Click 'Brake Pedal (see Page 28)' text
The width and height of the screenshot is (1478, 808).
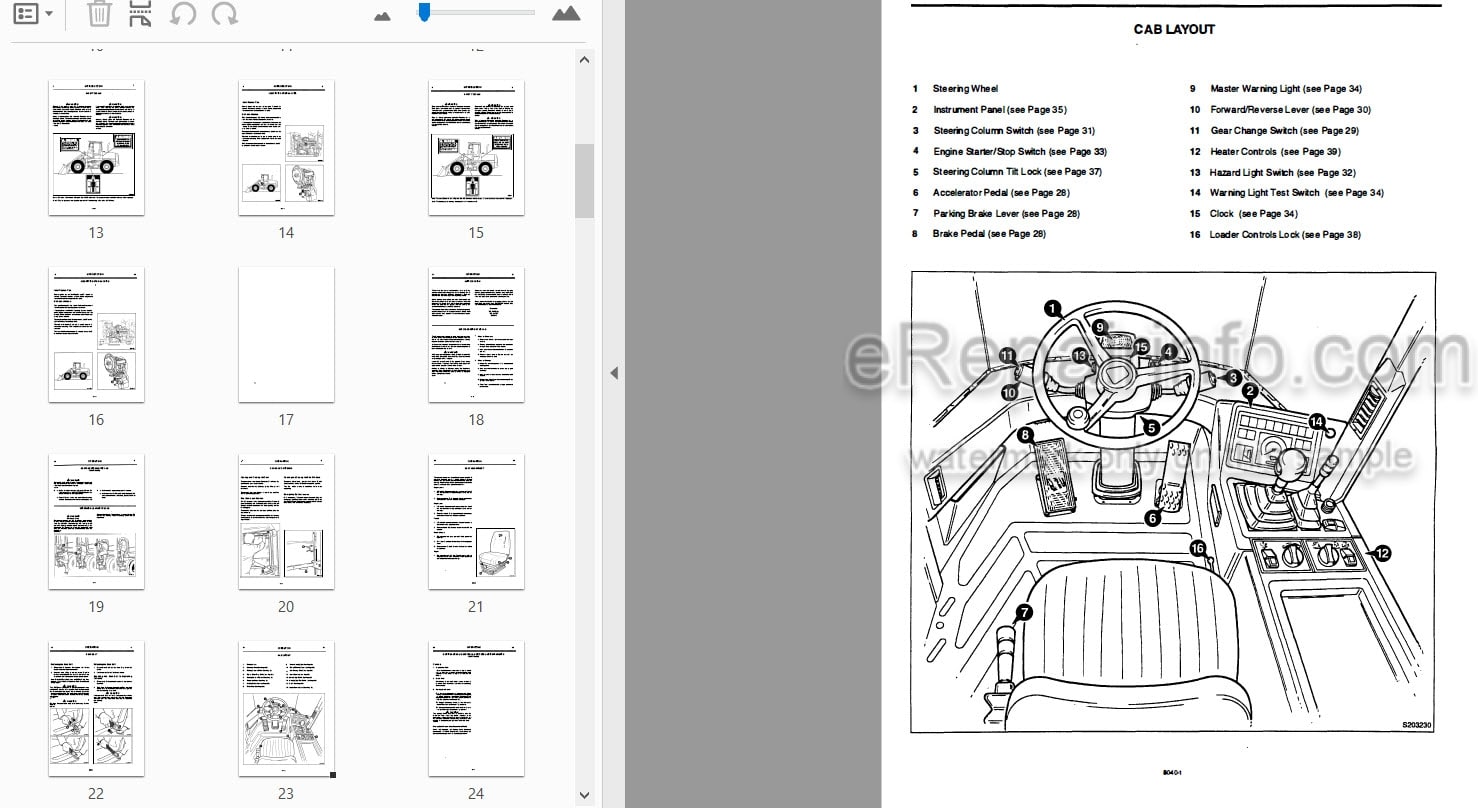coord(989,234)
